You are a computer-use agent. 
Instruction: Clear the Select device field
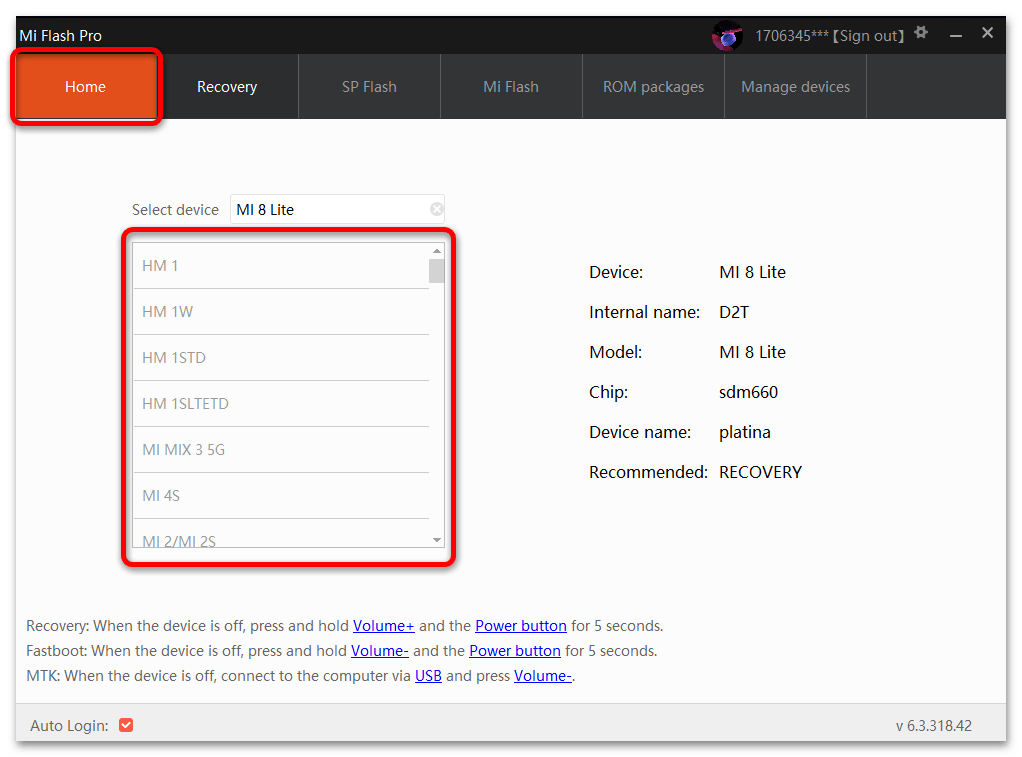coord(437,209)
